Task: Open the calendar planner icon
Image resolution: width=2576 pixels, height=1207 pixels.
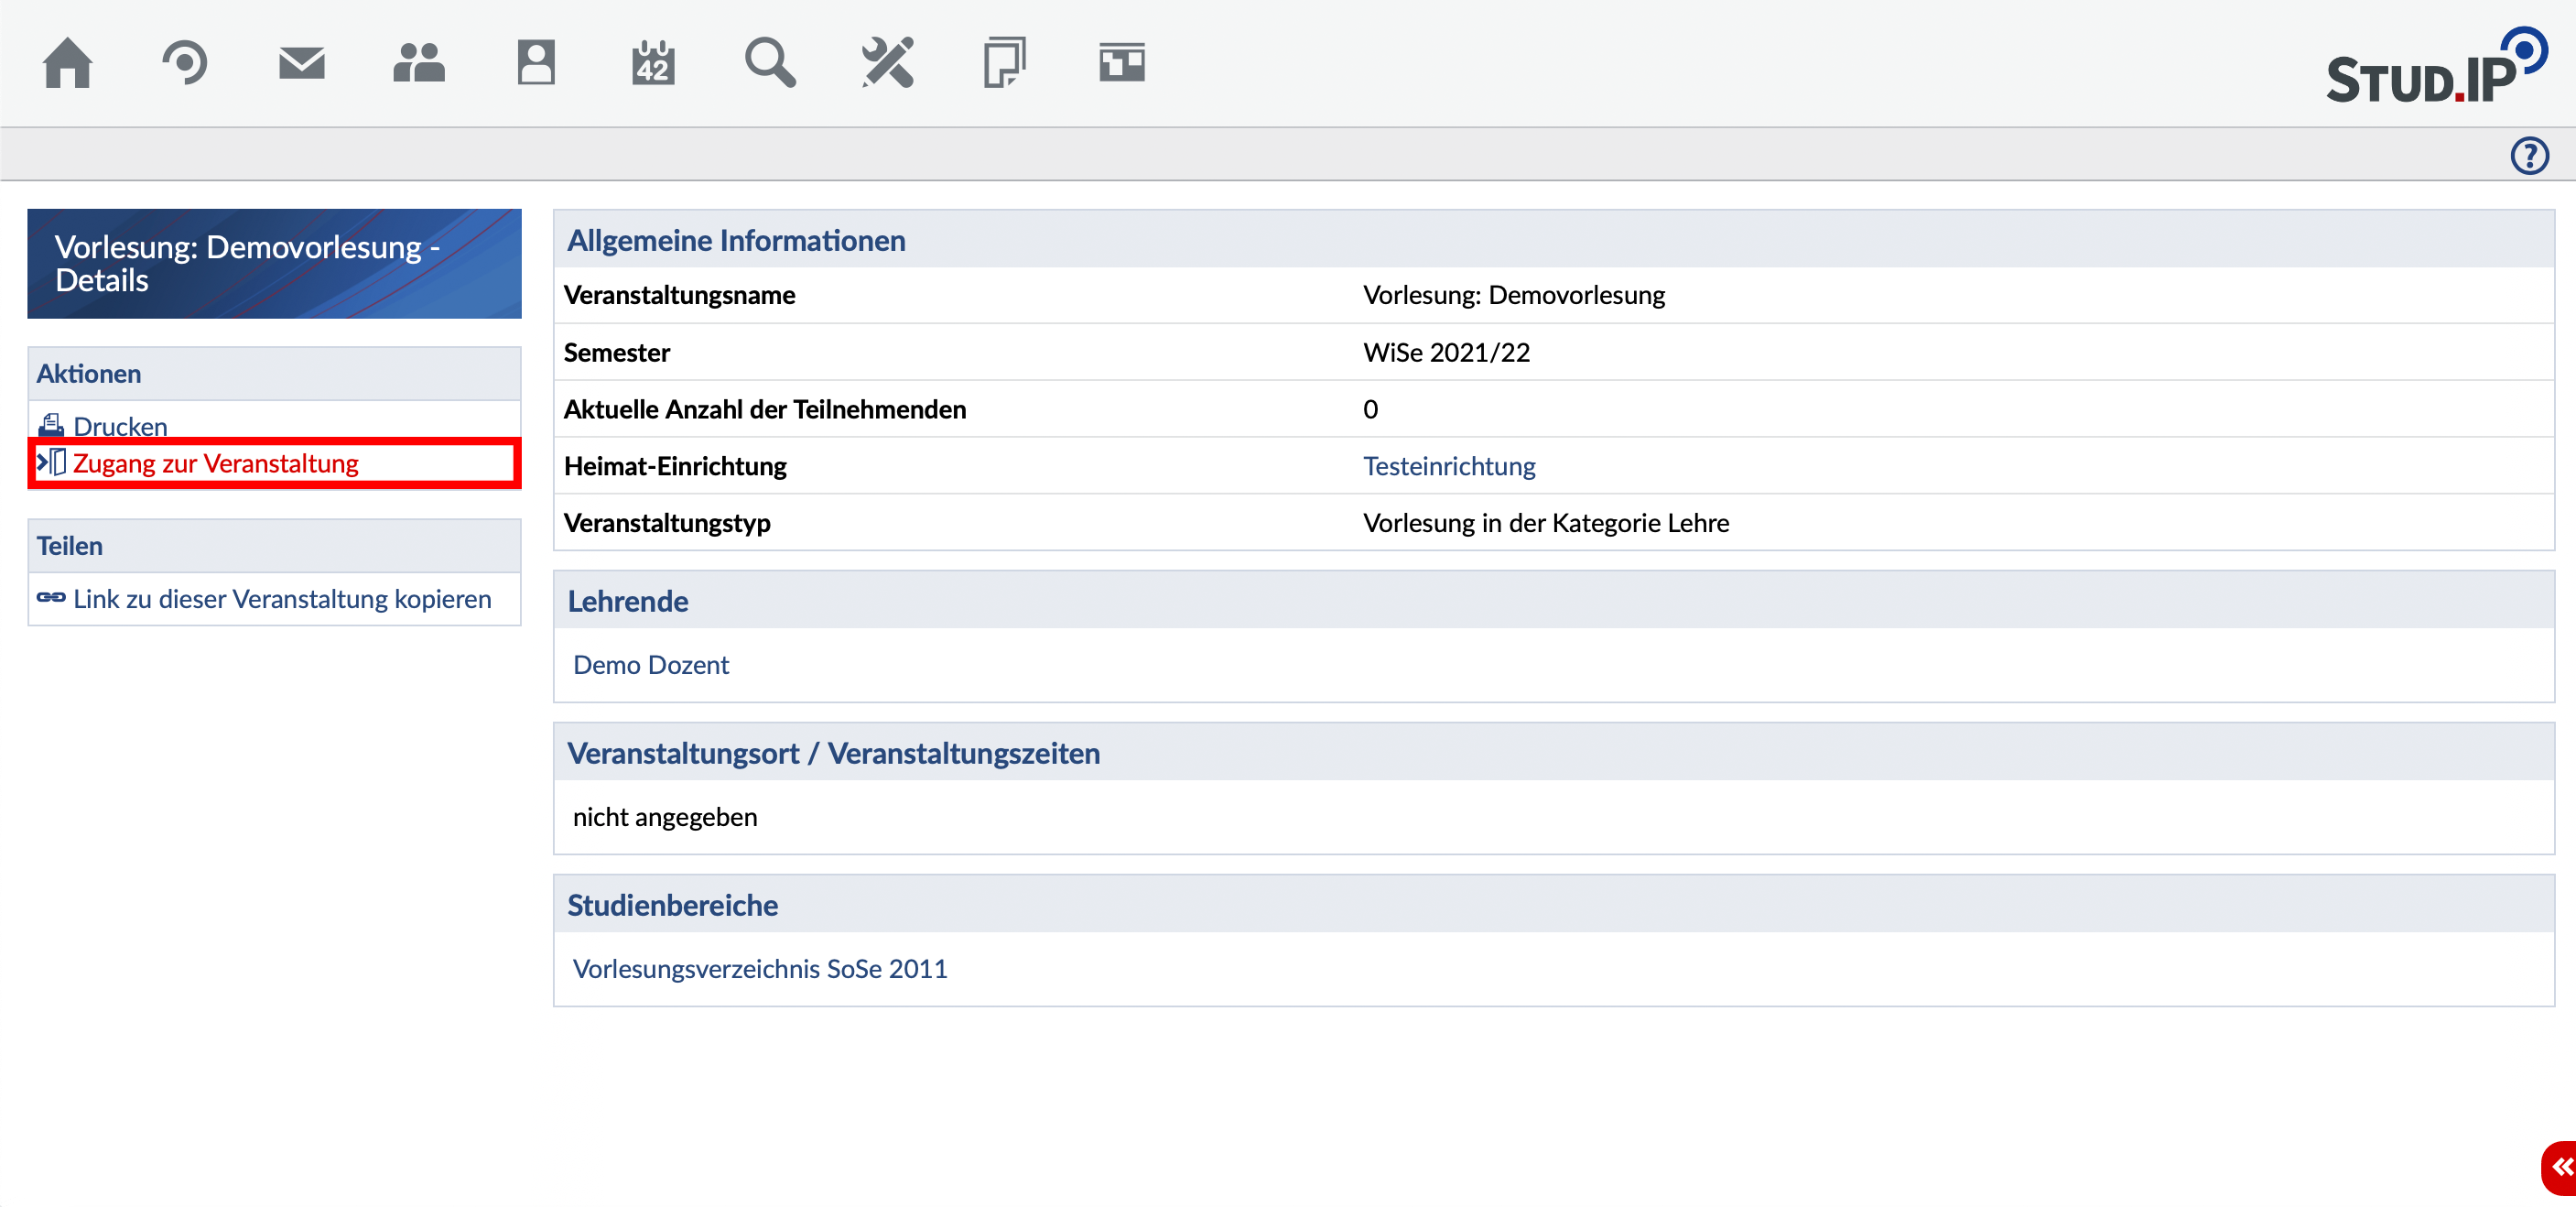Action: (x=653, y=63)
